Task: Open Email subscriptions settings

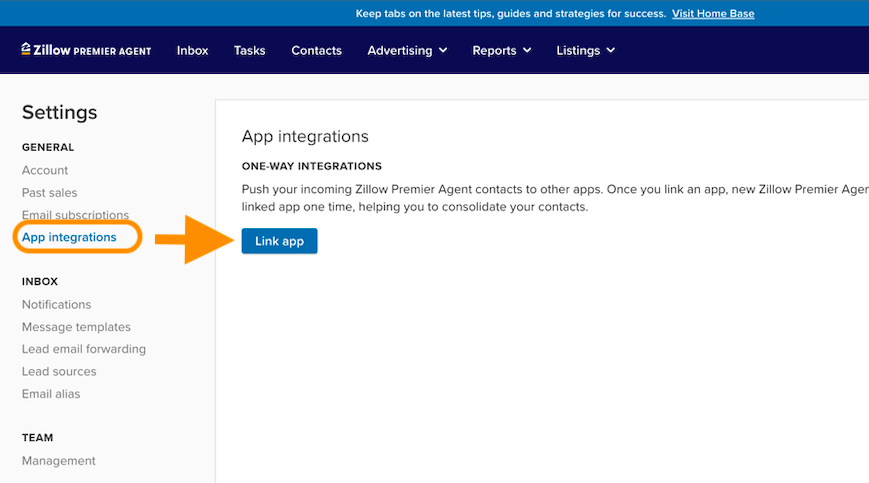Action: click(75, 215)
